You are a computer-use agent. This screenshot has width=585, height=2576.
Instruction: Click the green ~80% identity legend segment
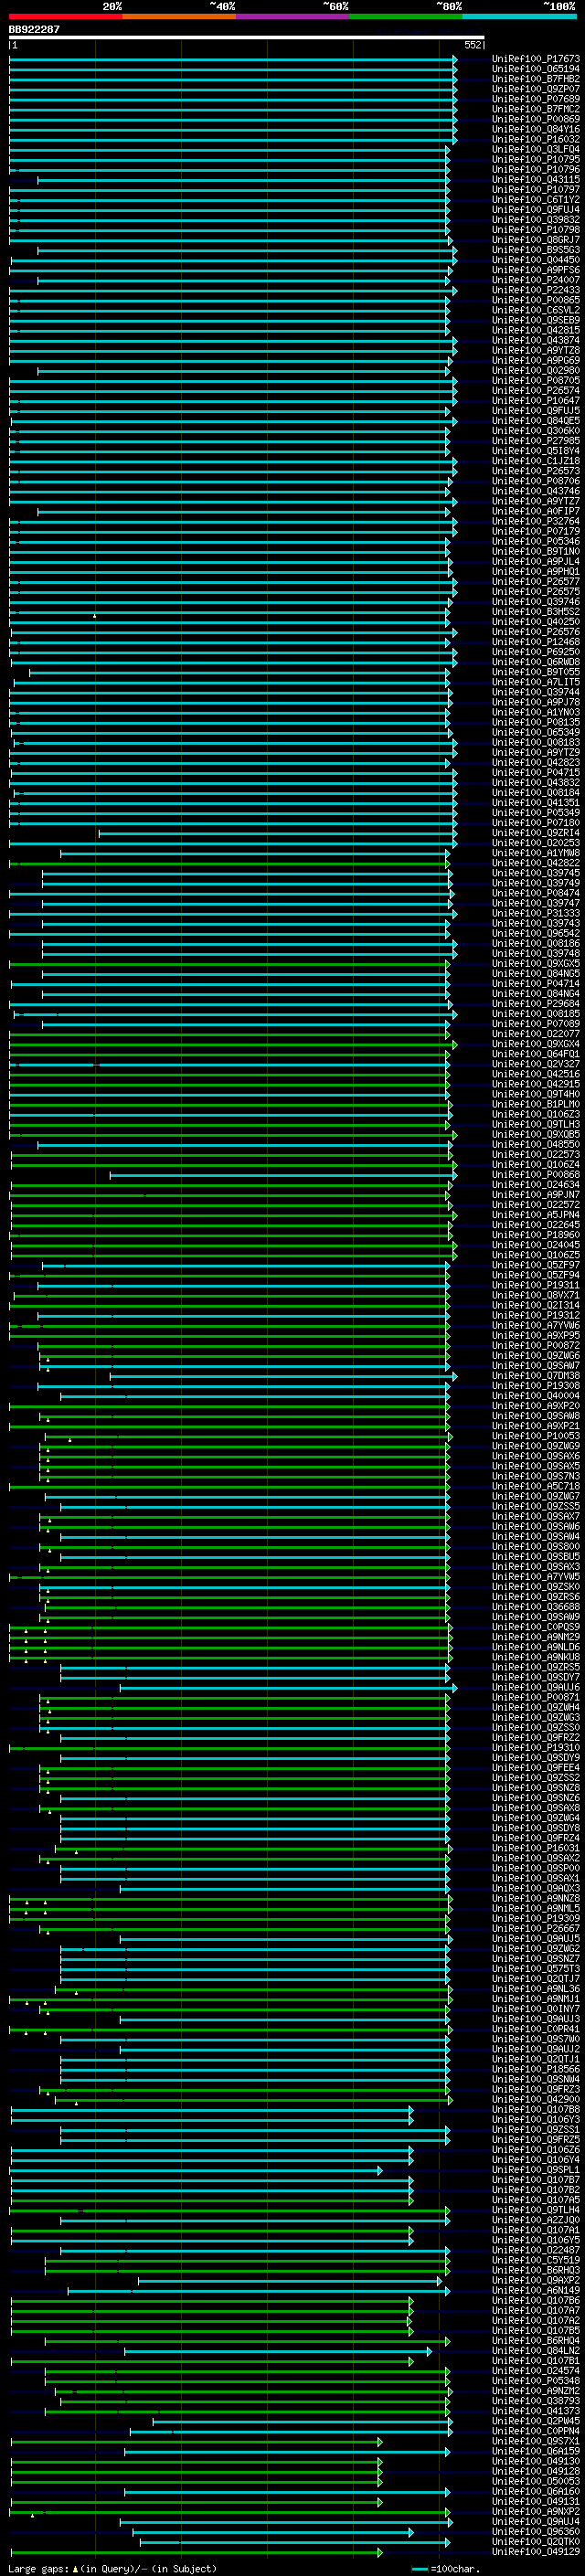click(x=406, y=16)
